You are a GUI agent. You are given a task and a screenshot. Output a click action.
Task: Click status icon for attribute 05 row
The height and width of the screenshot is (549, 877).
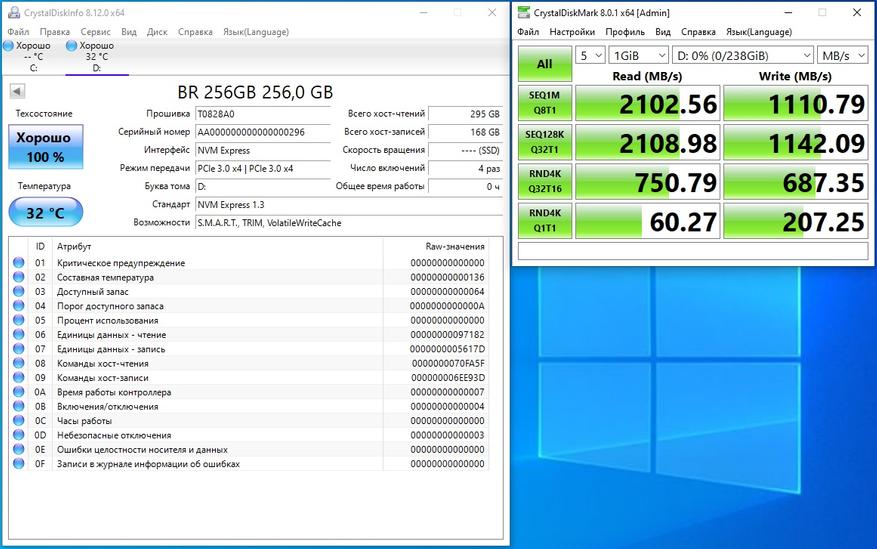click(x=18, y=320)
